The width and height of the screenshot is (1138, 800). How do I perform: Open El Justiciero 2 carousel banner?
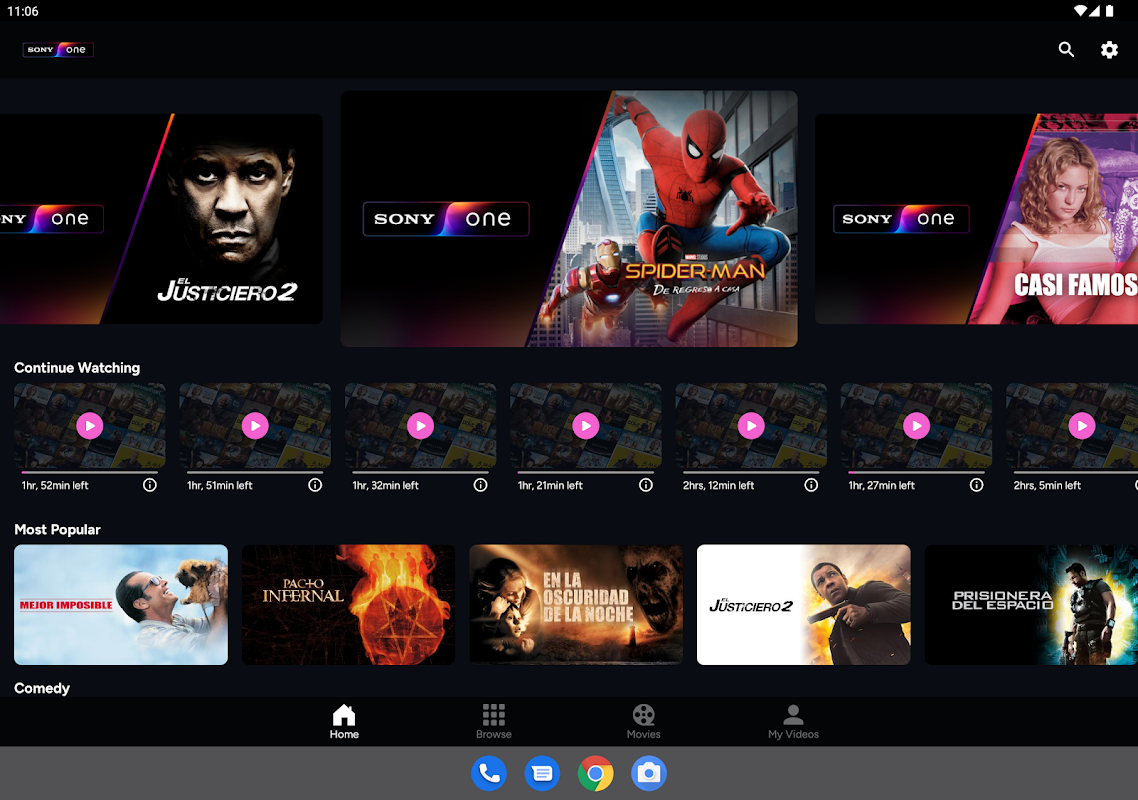[161, 219]
